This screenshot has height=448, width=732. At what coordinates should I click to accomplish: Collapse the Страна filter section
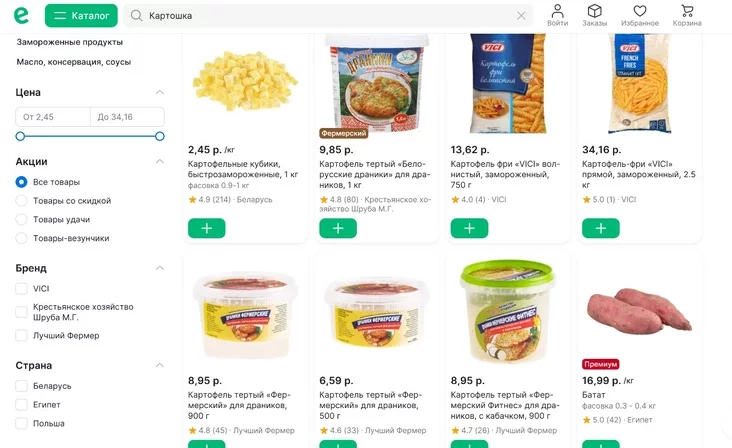coord(160,365)
